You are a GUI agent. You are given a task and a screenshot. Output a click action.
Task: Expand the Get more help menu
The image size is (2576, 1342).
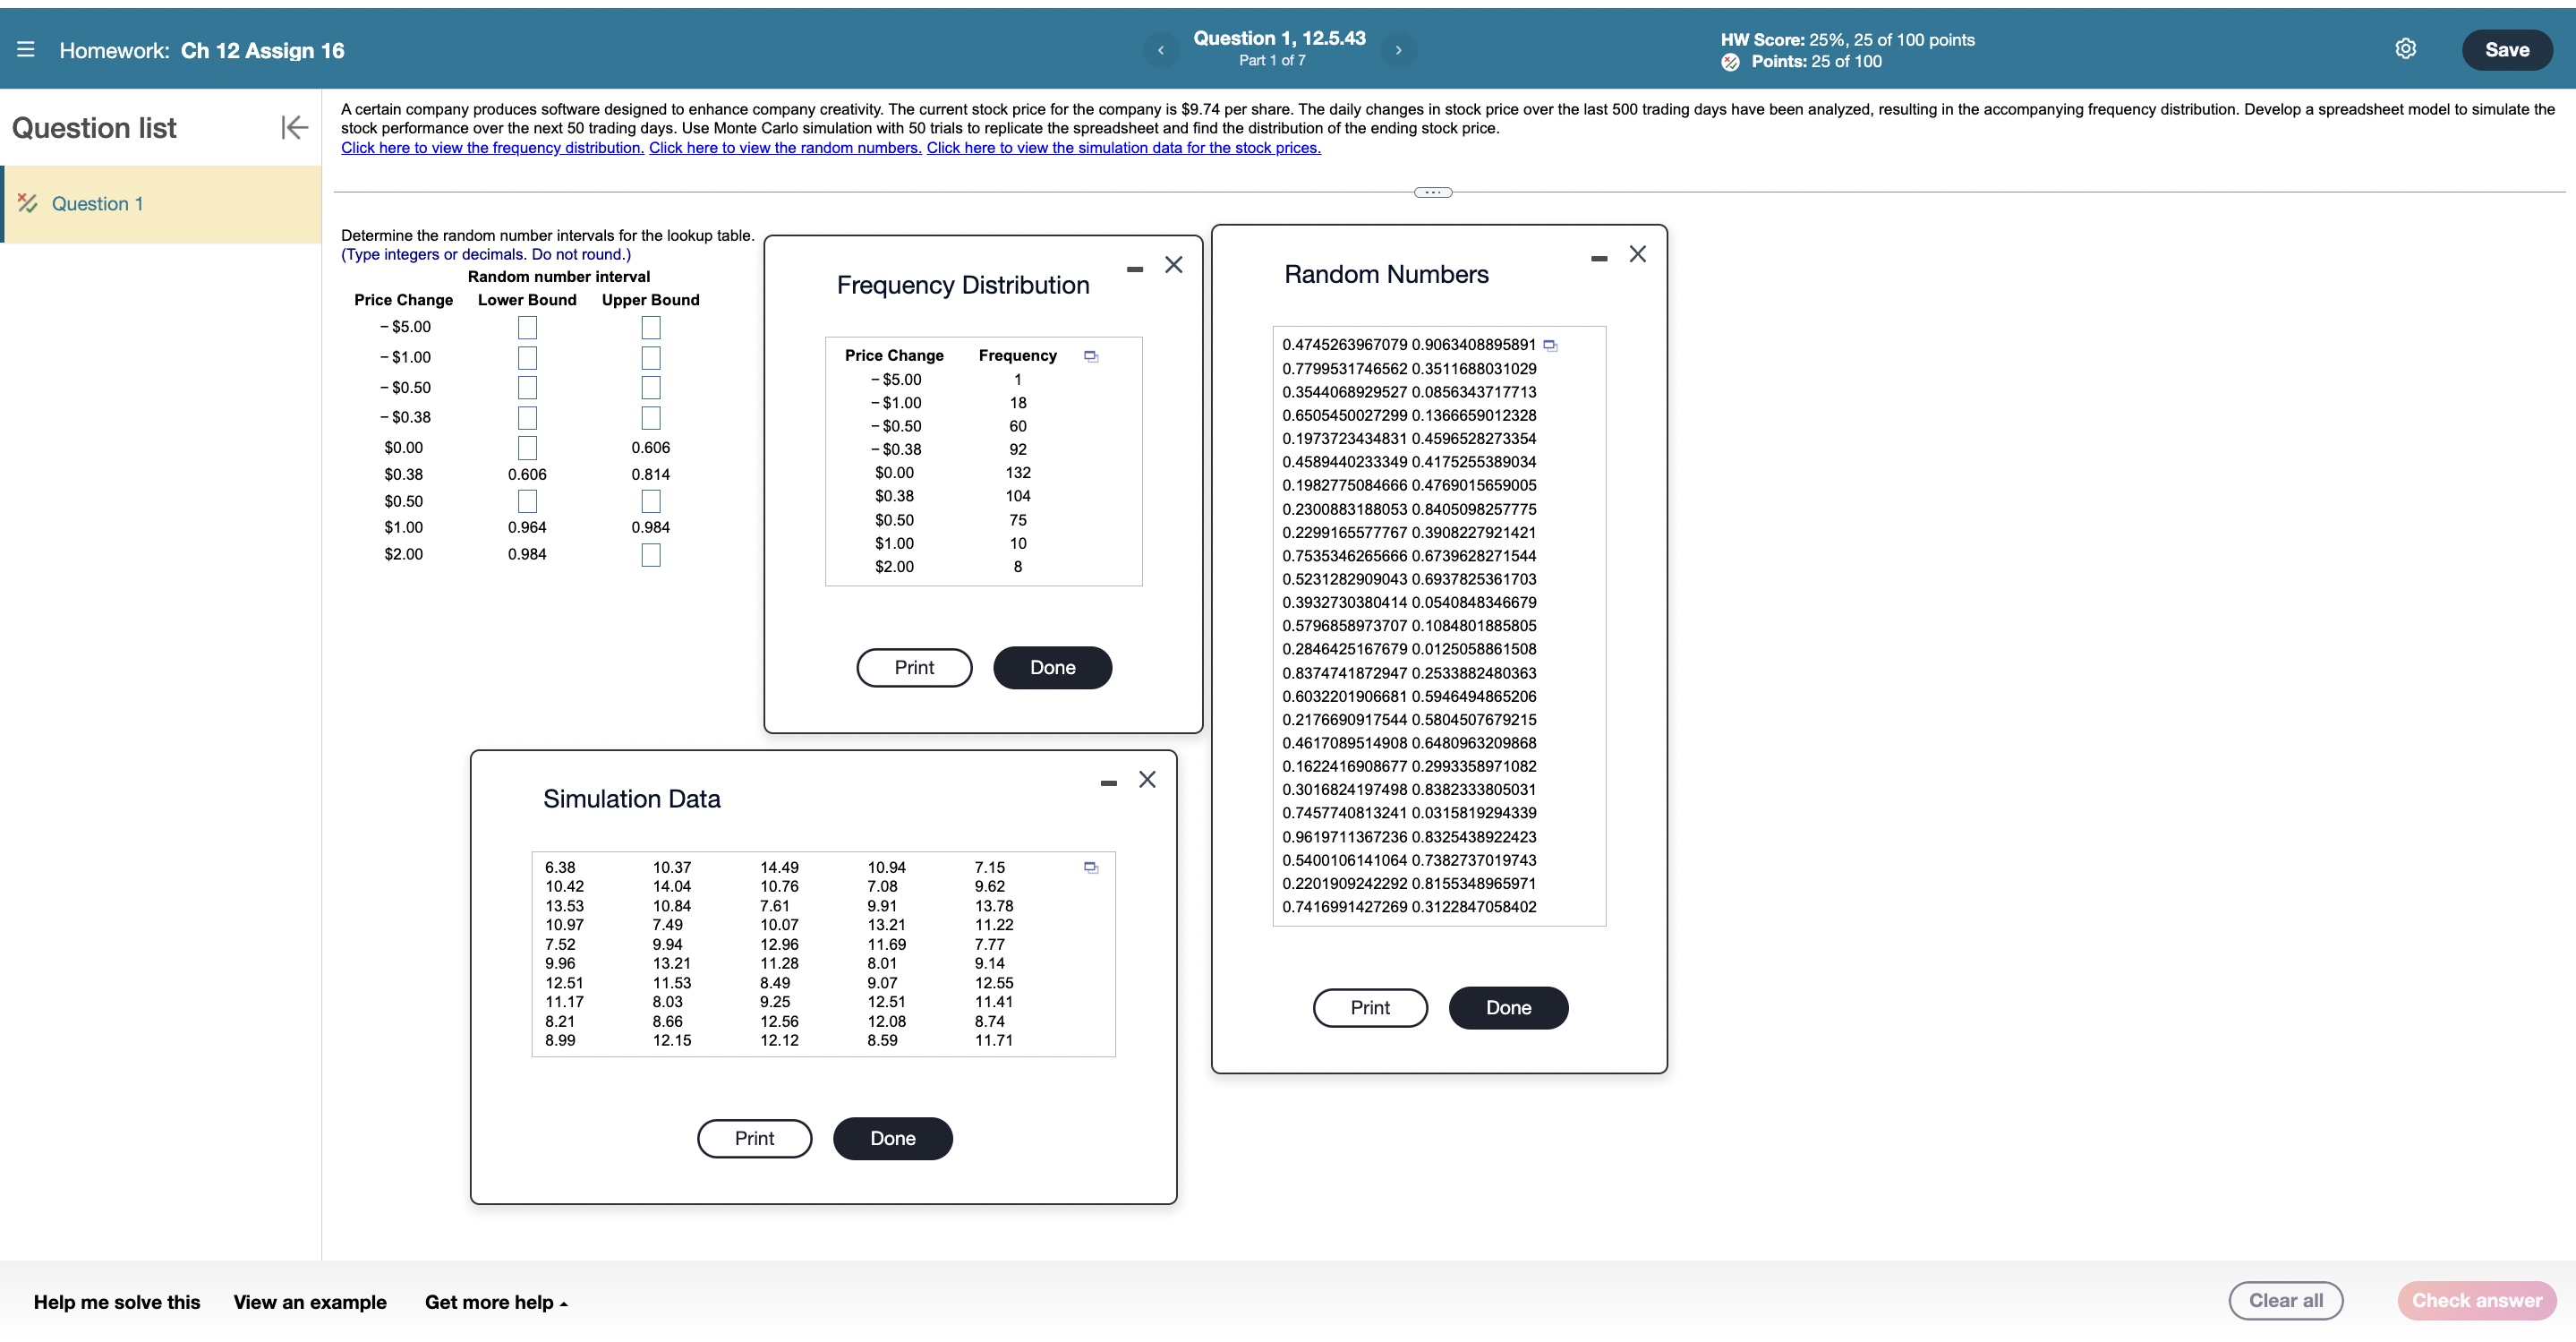(x=496, y=1302)
